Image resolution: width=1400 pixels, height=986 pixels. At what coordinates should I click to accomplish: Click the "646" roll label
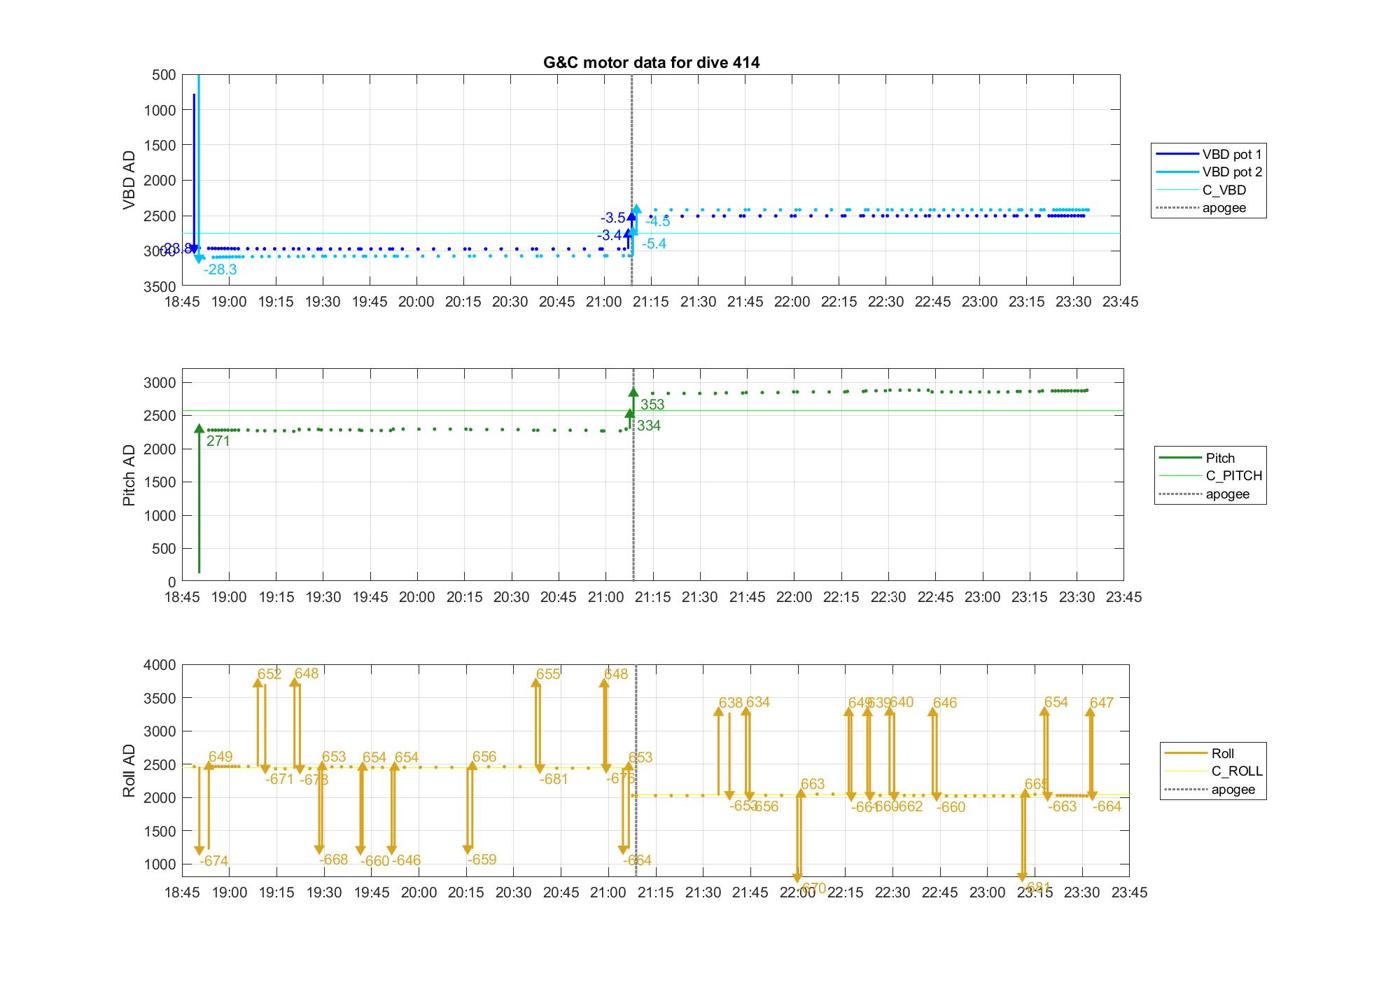pos(945,703)
